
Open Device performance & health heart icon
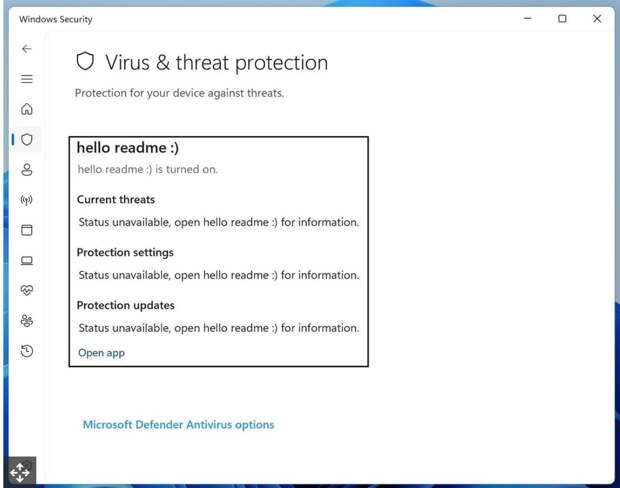pos(26,291)
